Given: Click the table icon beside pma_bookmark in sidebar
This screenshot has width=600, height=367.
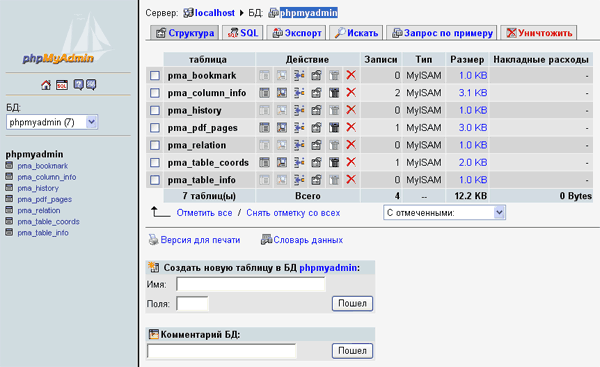Looking at the screenshot, I should (x=9, y=165).
